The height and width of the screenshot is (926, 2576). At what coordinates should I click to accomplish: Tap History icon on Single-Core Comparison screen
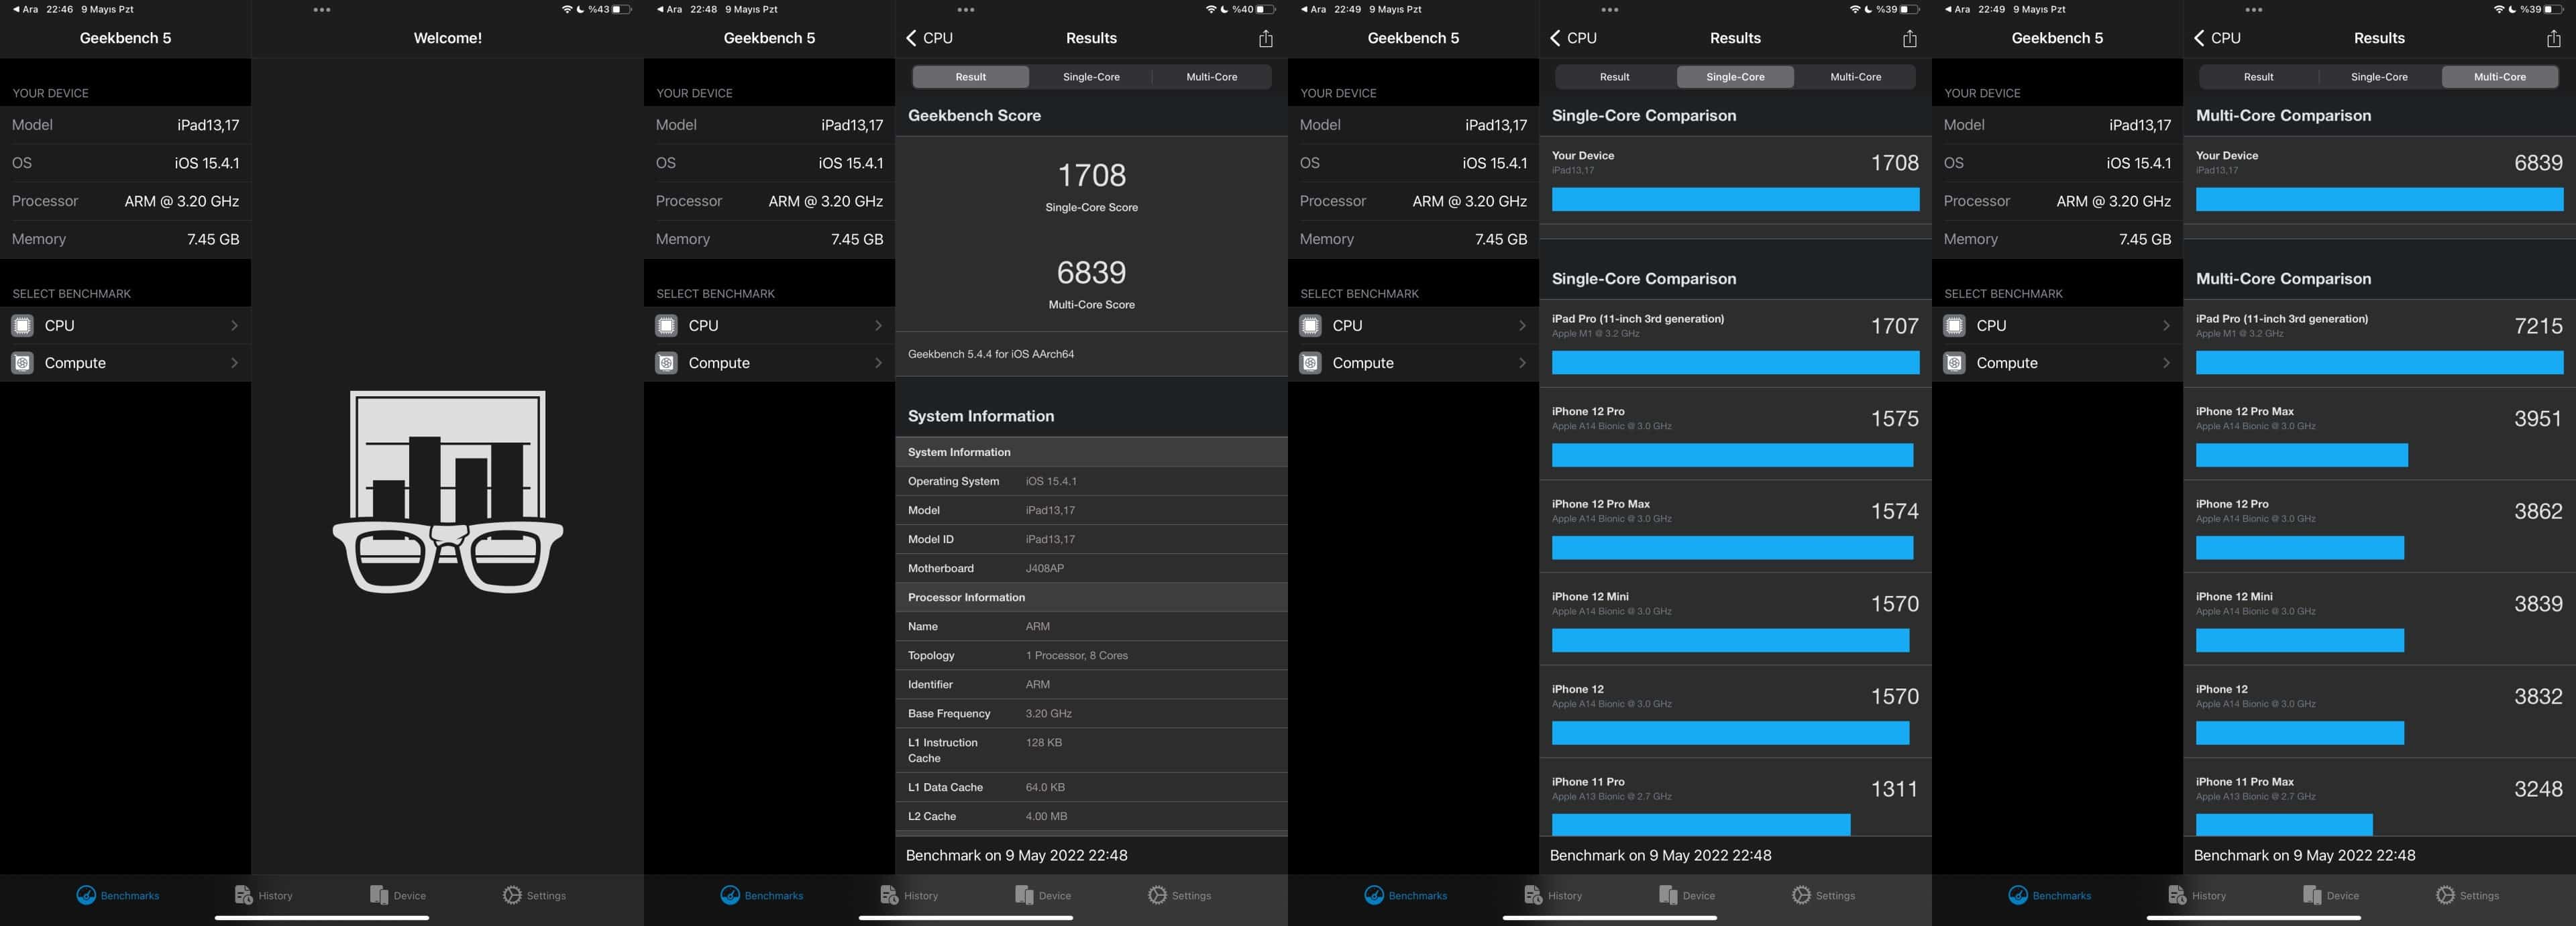1533,895
